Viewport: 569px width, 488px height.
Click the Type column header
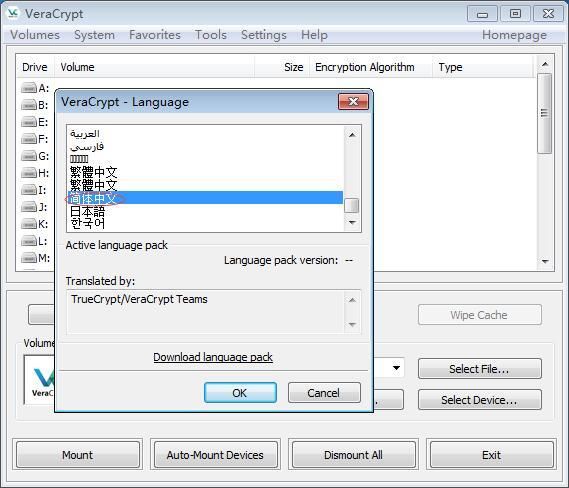(483, 67)
